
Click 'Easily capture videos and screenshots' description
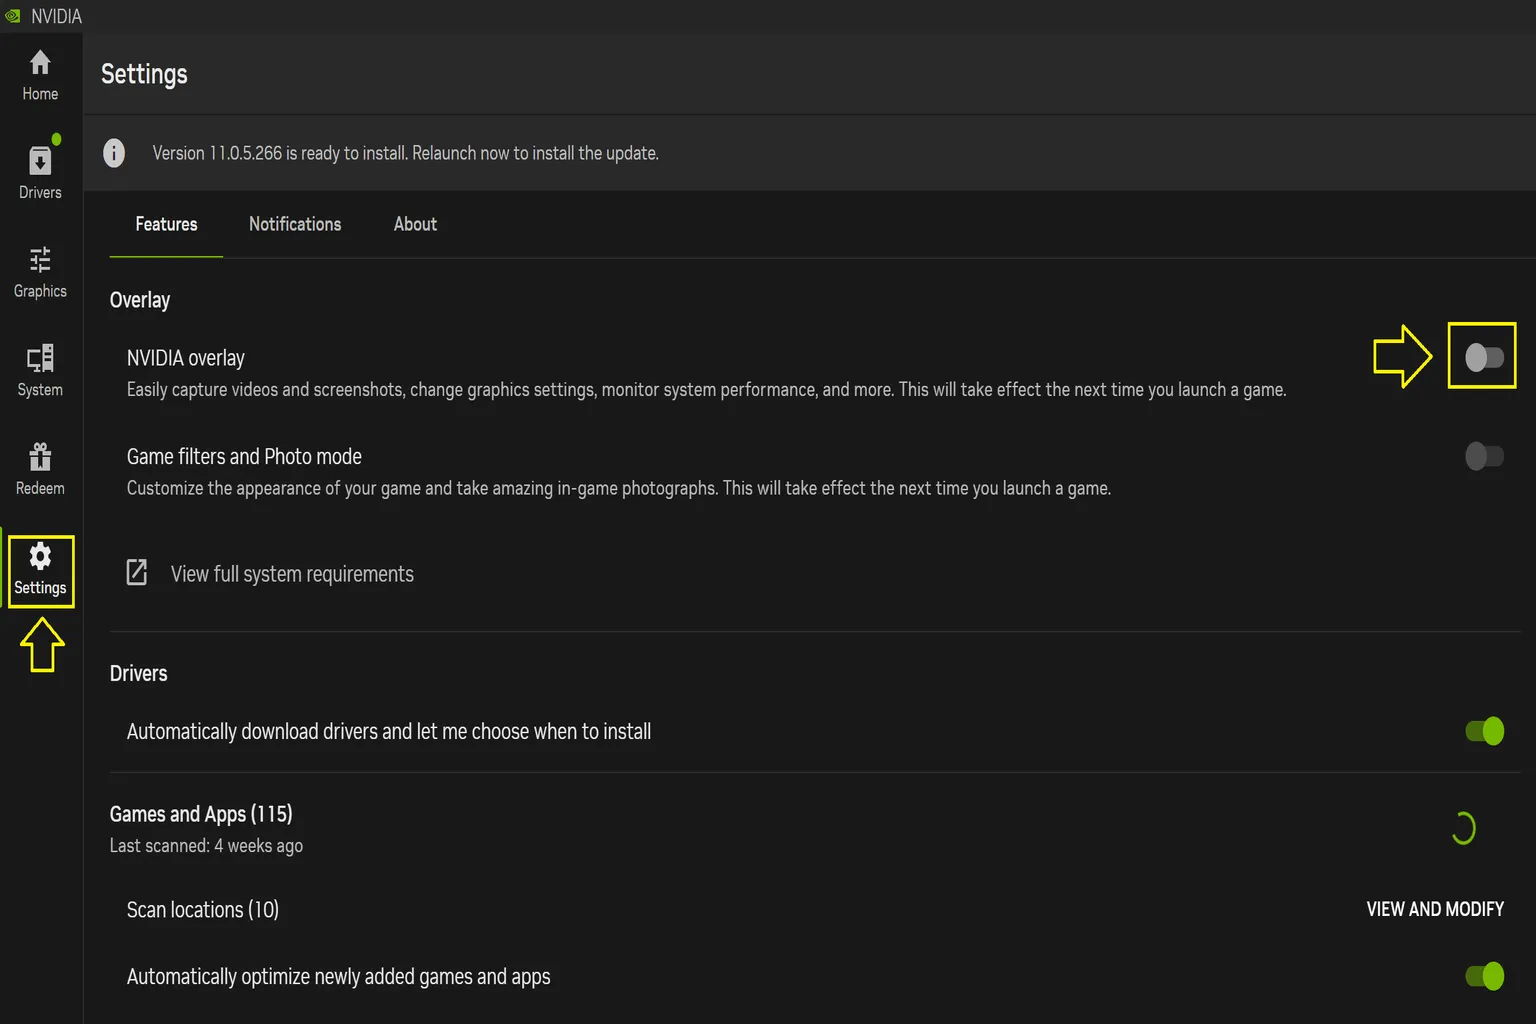pos(706,390)
